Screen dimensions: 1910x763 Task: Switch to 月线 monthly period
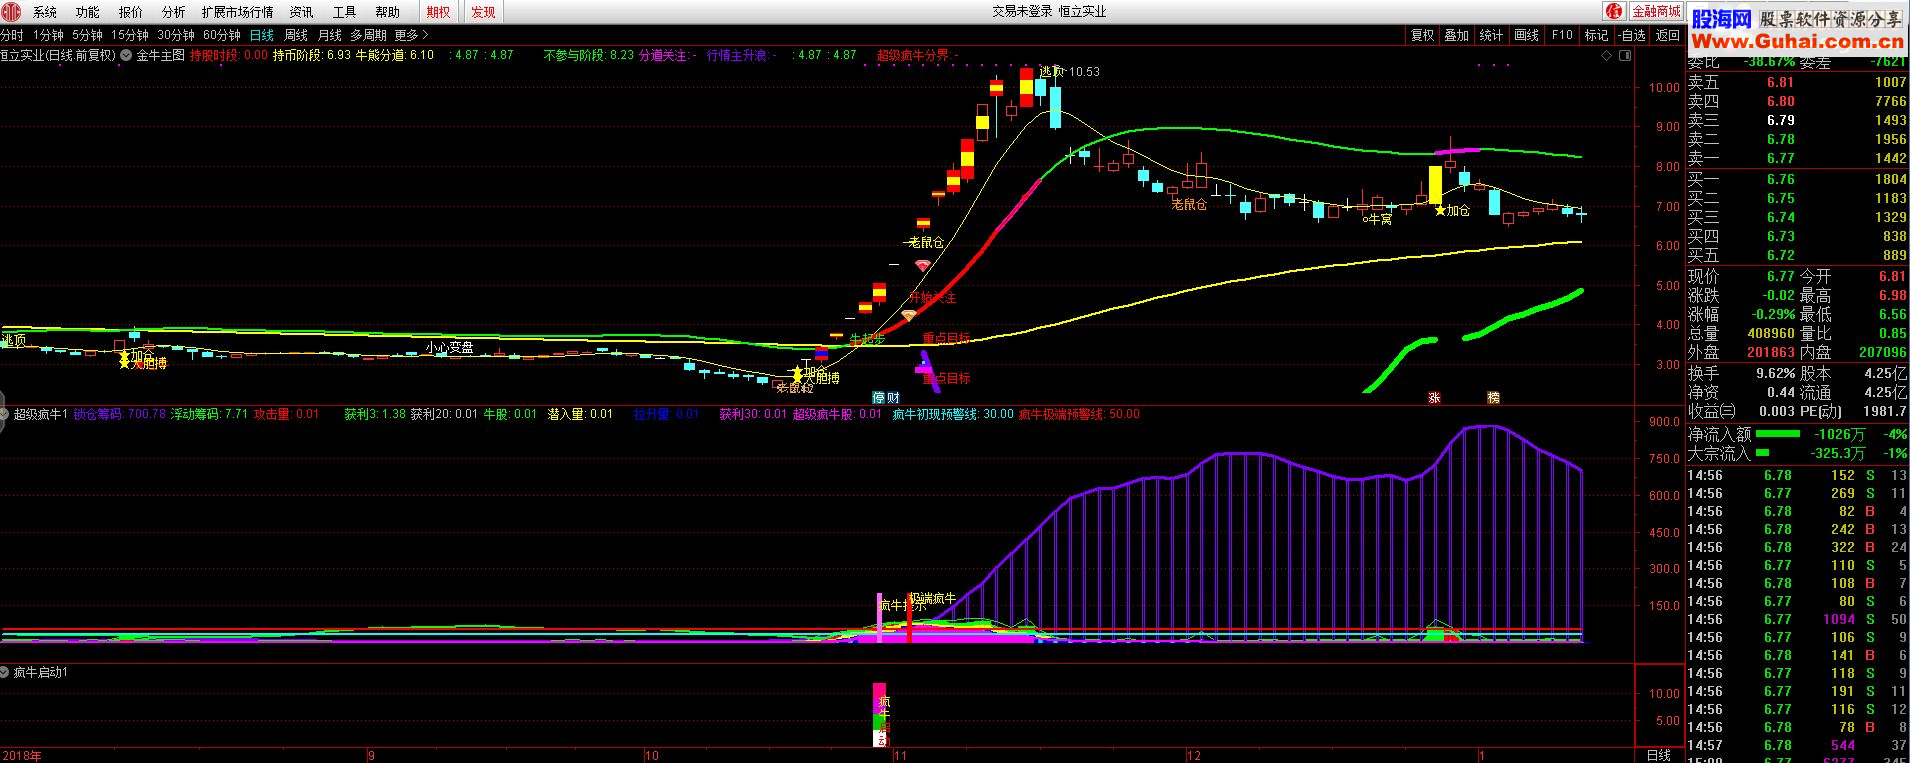pyautogui.click(x=330, y=35)
